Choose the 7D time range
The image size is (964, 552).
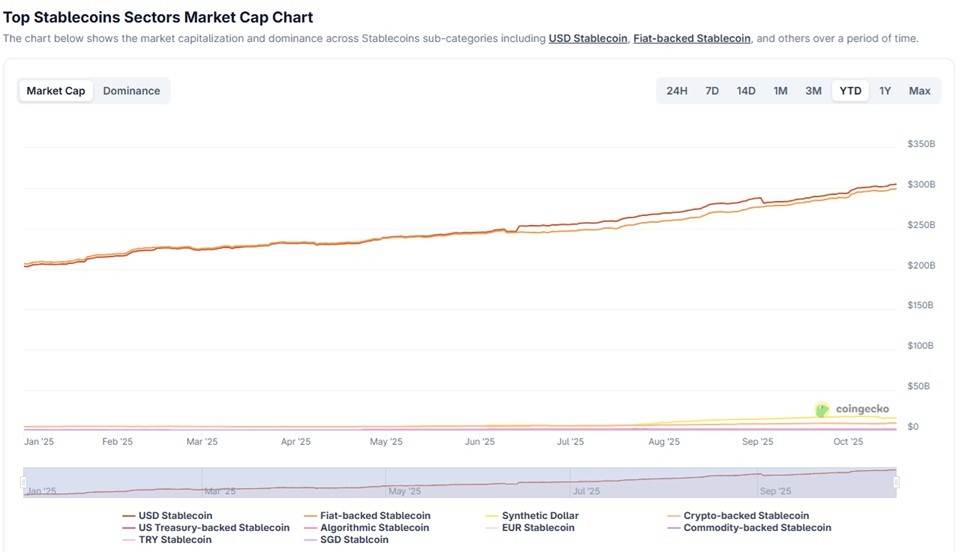pyautogui.click(x=712, y=91)
